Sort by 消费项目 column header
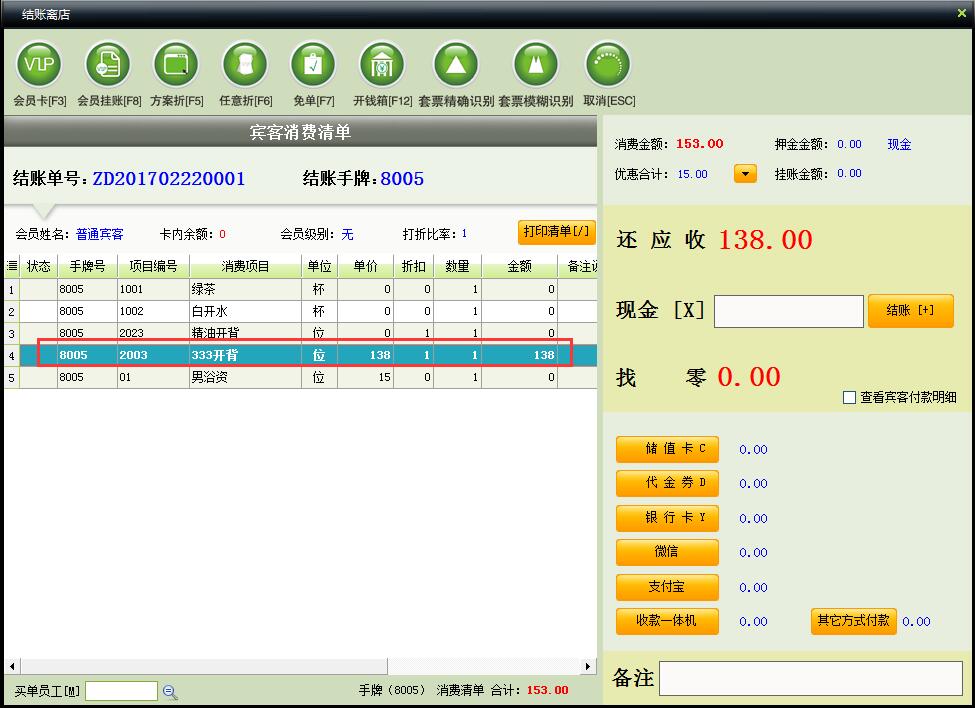 click(x=246, y=266)
